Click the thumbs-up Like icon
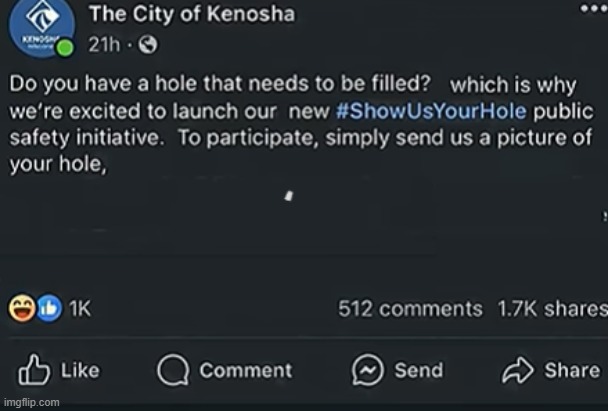Image resolution: width=608 pixels, height=411 pixels. point(32,371)
